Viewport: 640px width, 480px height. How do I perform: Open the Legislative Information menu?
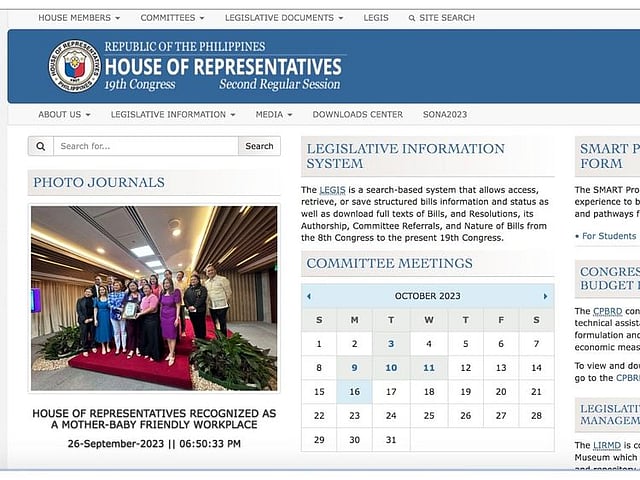coord(173,115)
